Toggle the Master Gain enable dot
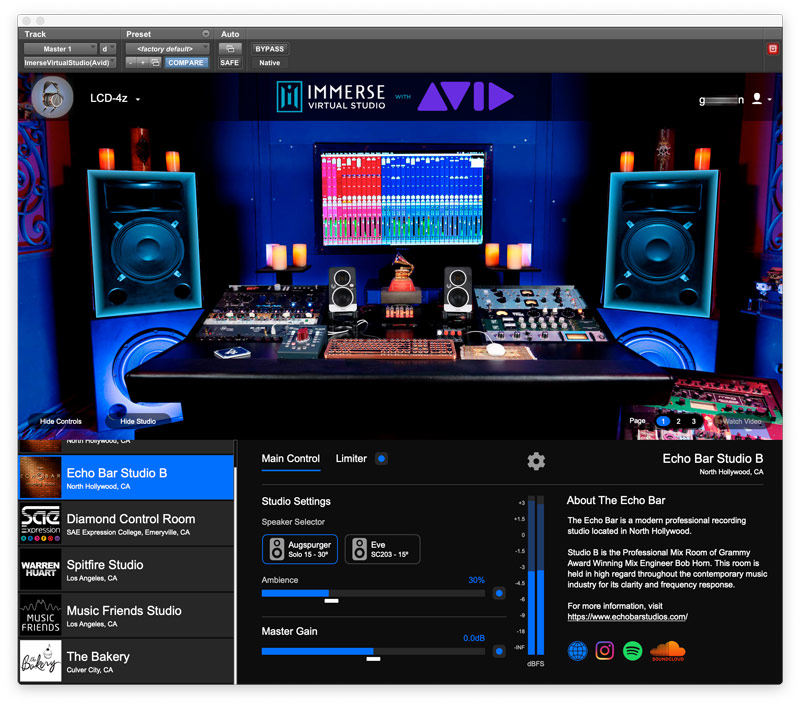 click(499, 651)
